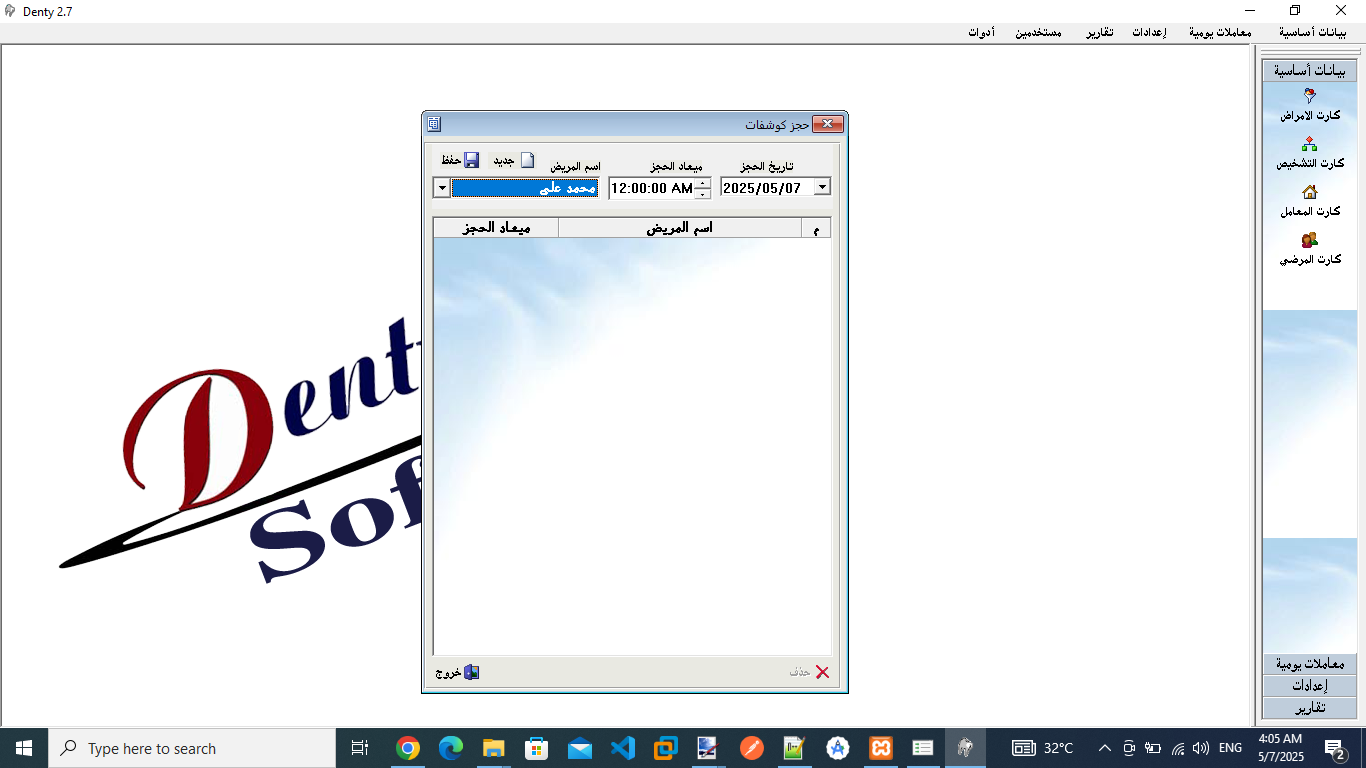Click the patient name column header
This screenshot has height=768, width=1366.
click(x=679, y=228)
